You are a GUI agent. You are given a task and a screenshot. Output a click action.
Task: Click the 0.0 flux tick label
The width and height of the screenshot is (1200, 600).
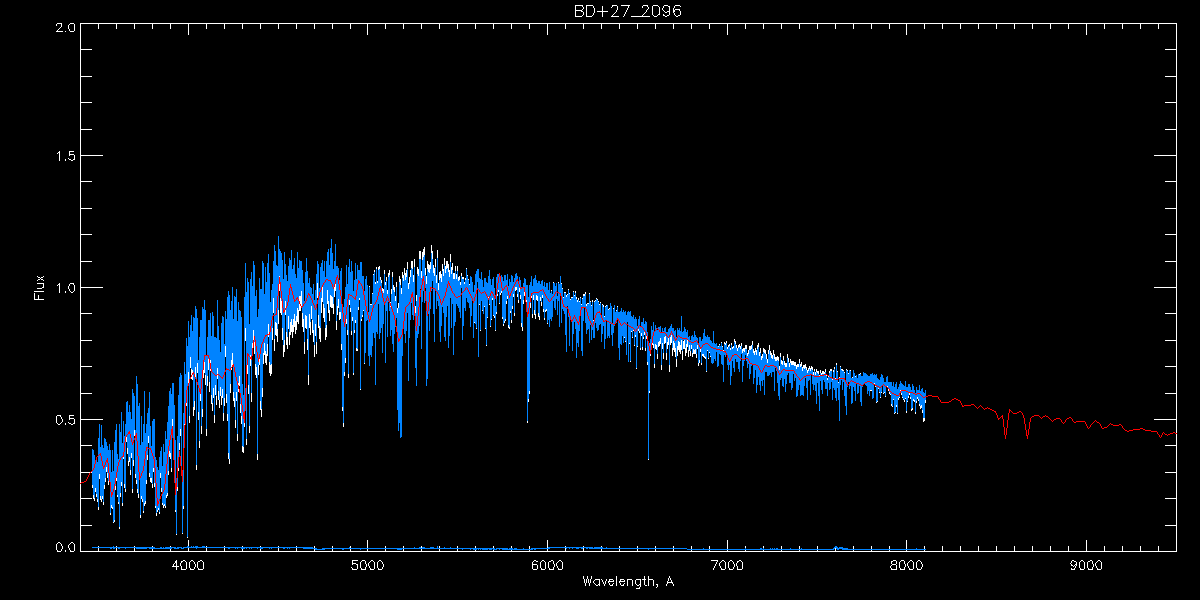[65, 547]
